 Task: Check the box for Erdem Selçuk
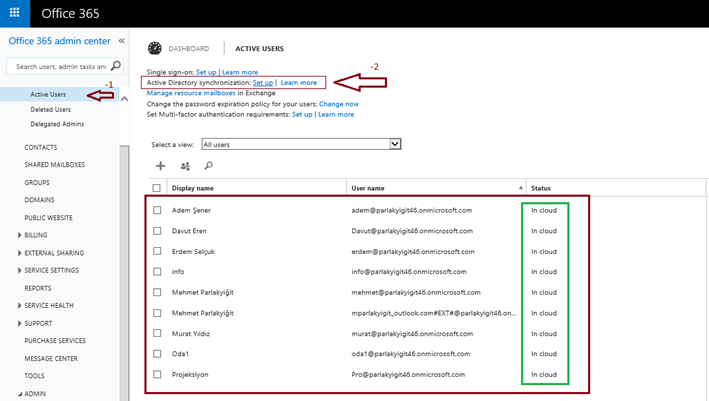tap(157, 251)
